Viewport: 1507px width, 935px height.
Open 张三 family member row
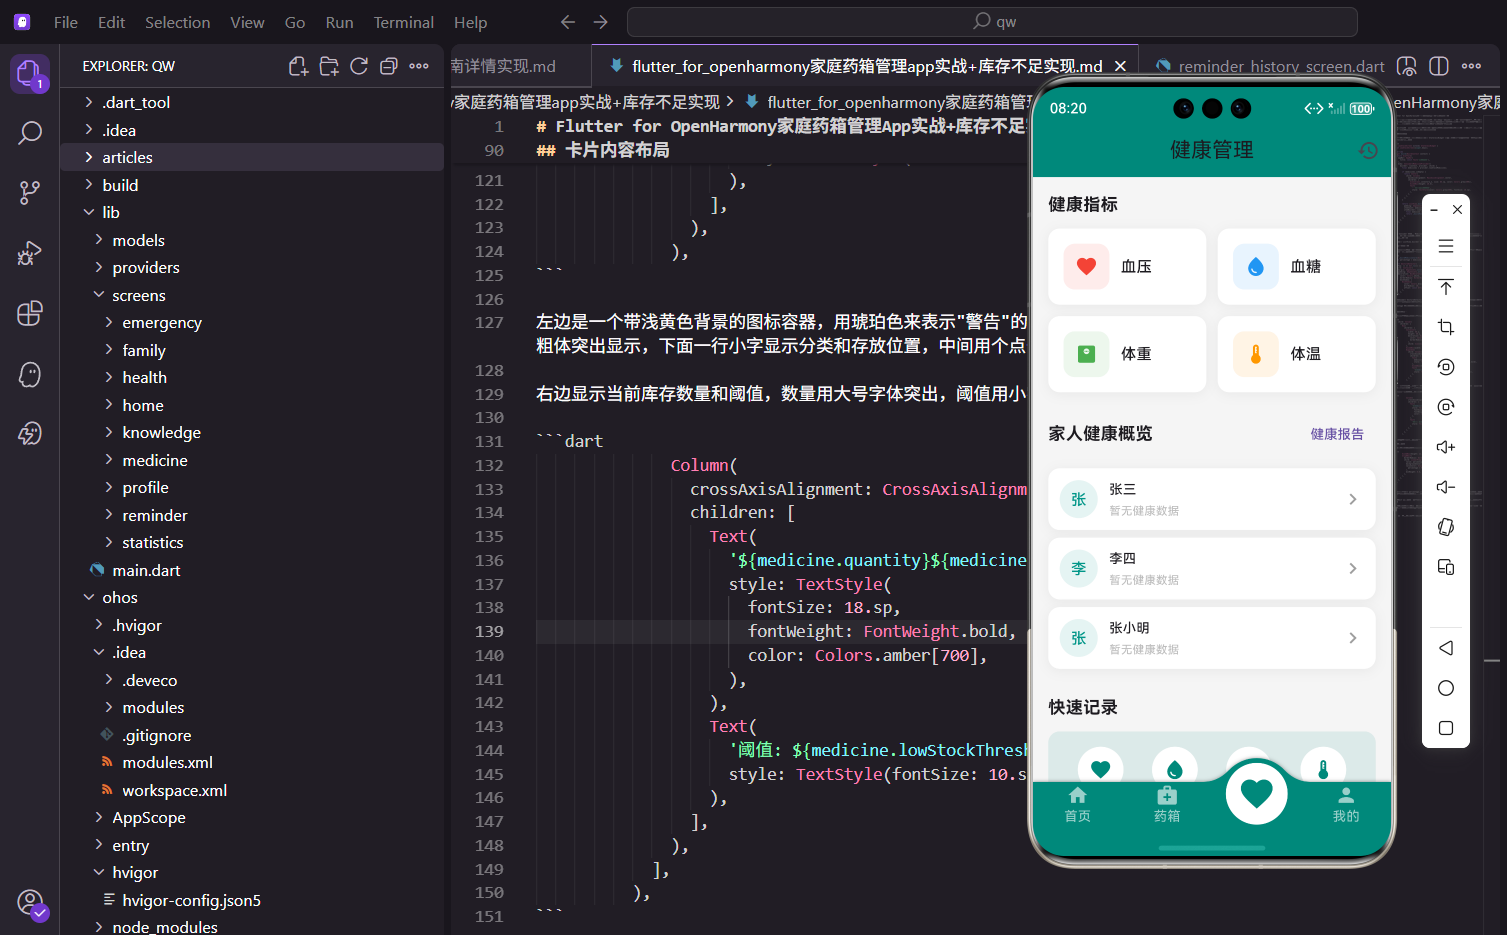point(1212,499)
